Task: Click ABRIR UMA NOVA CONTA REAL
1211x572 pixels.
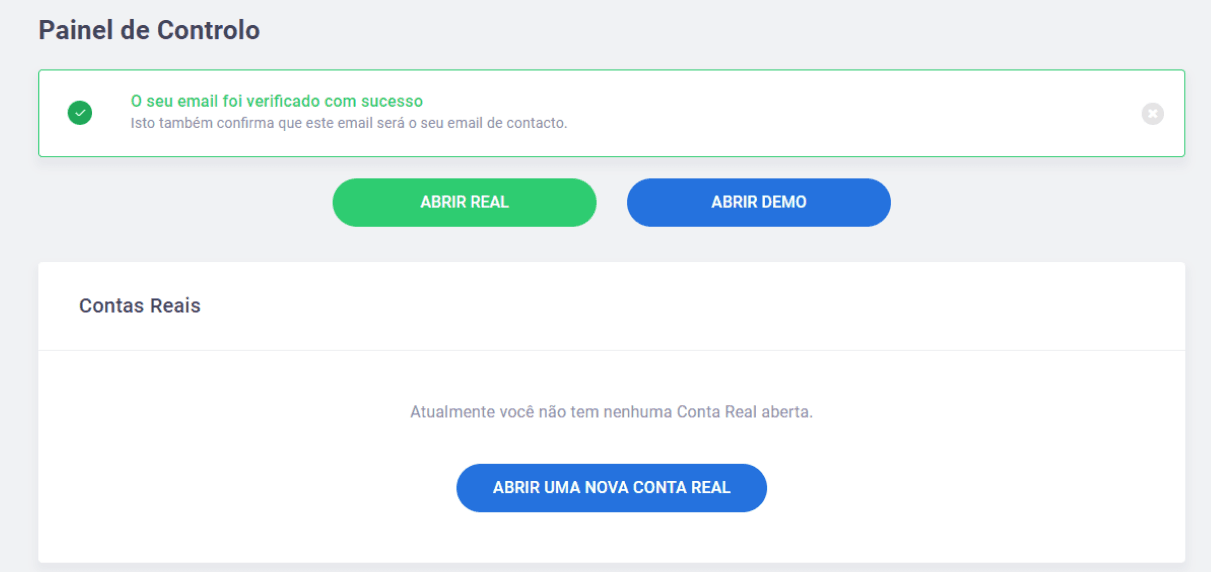Action: [x=611, y=488]
